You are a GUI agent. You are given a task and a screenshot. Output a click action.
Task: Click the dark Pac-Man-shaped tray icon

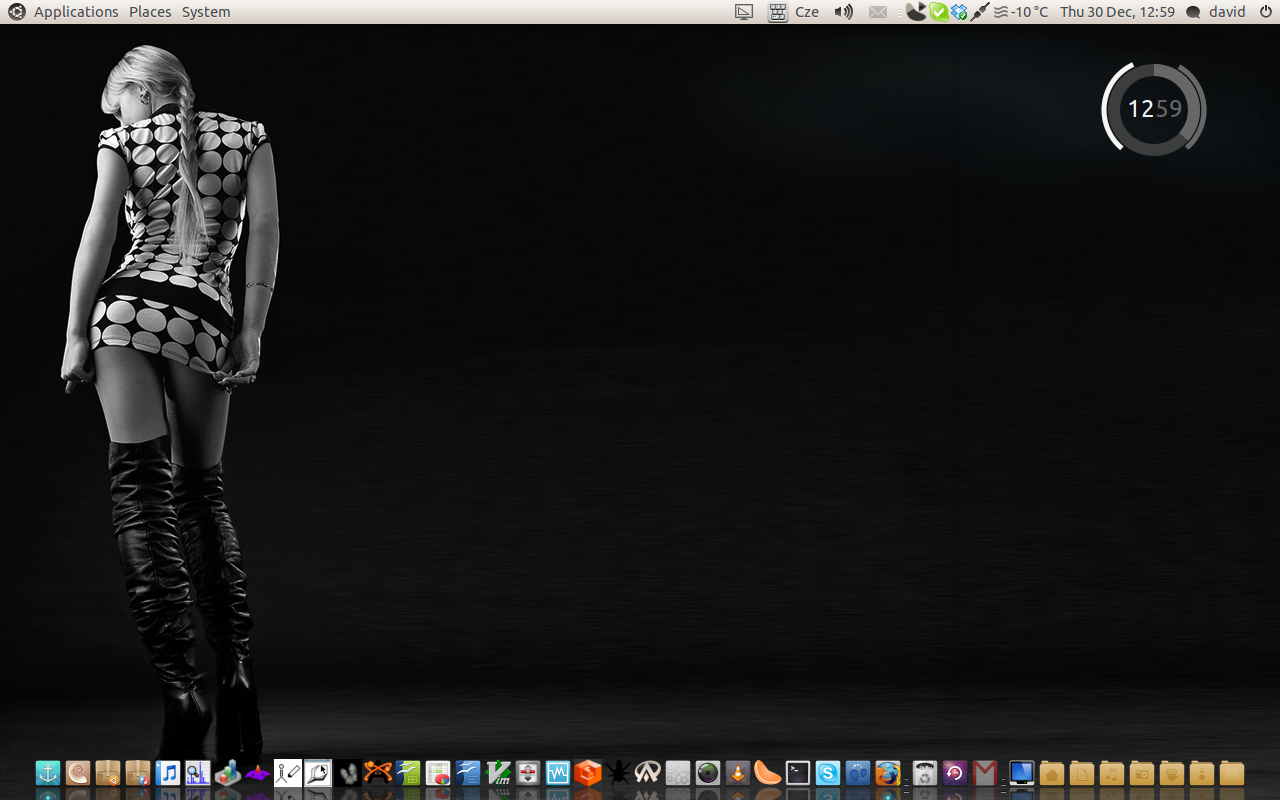[x=916, y=12]
